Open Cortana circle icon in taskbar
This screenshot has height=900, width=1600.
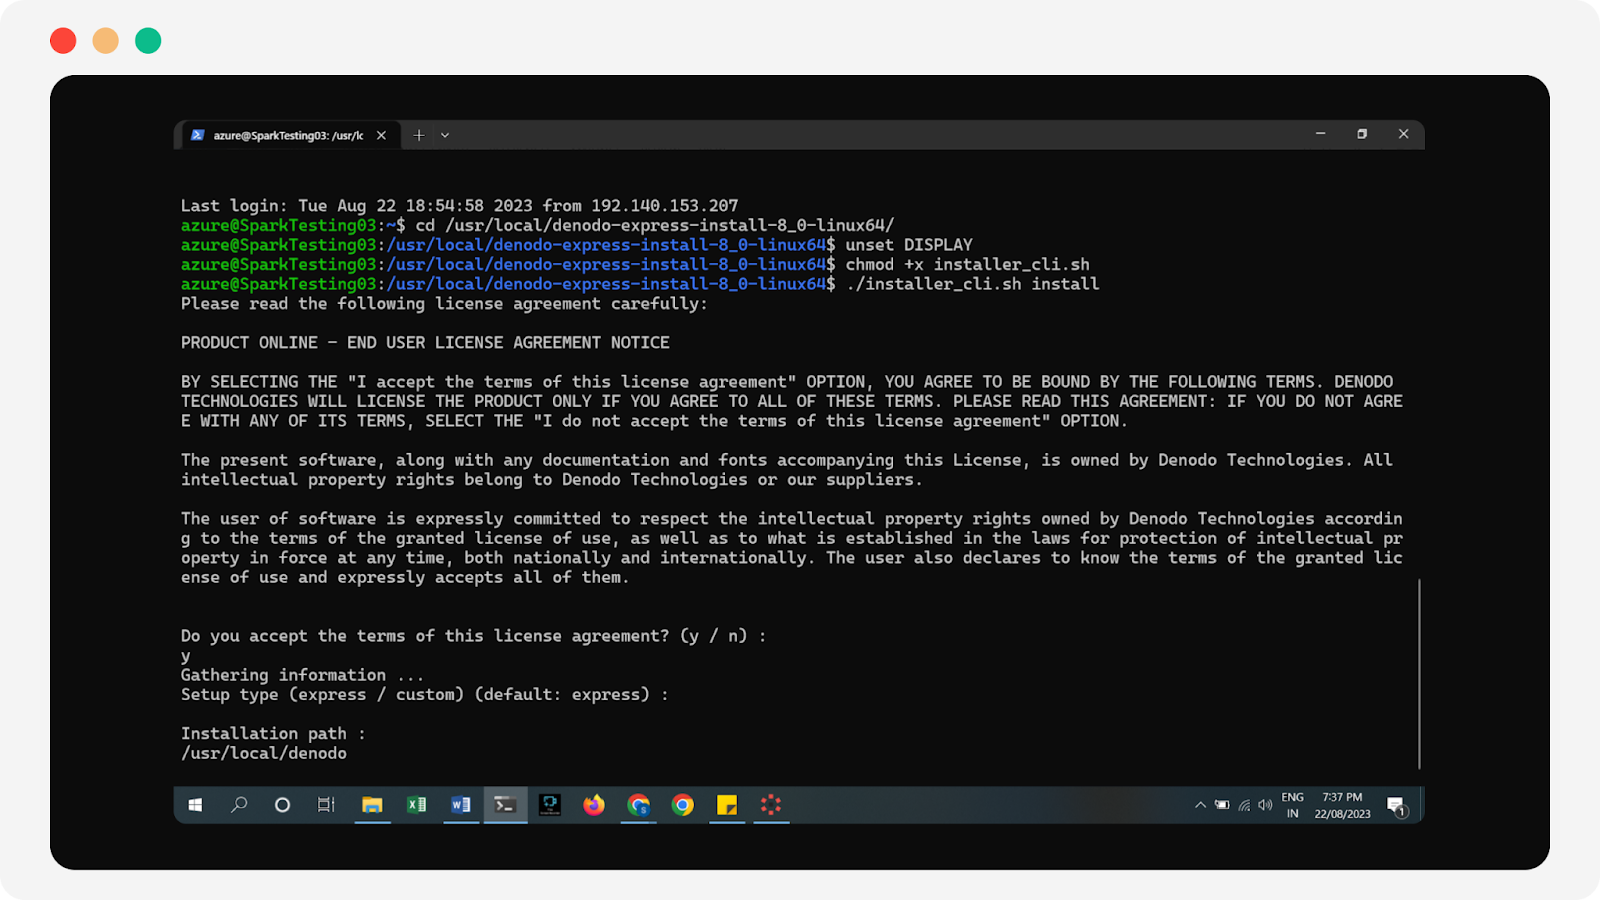(x=282, y=805)
